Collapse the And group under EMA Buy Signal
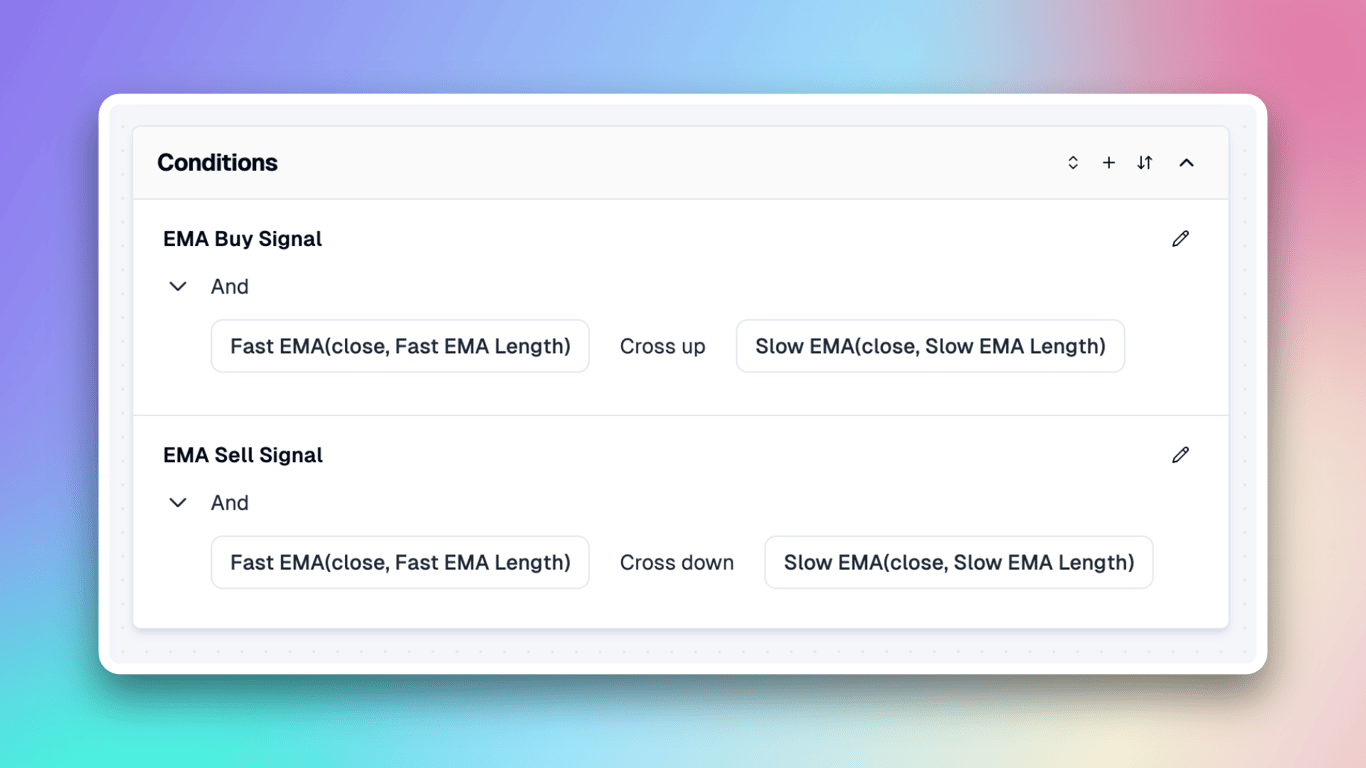1366x768 pixels. click(178, 287)
